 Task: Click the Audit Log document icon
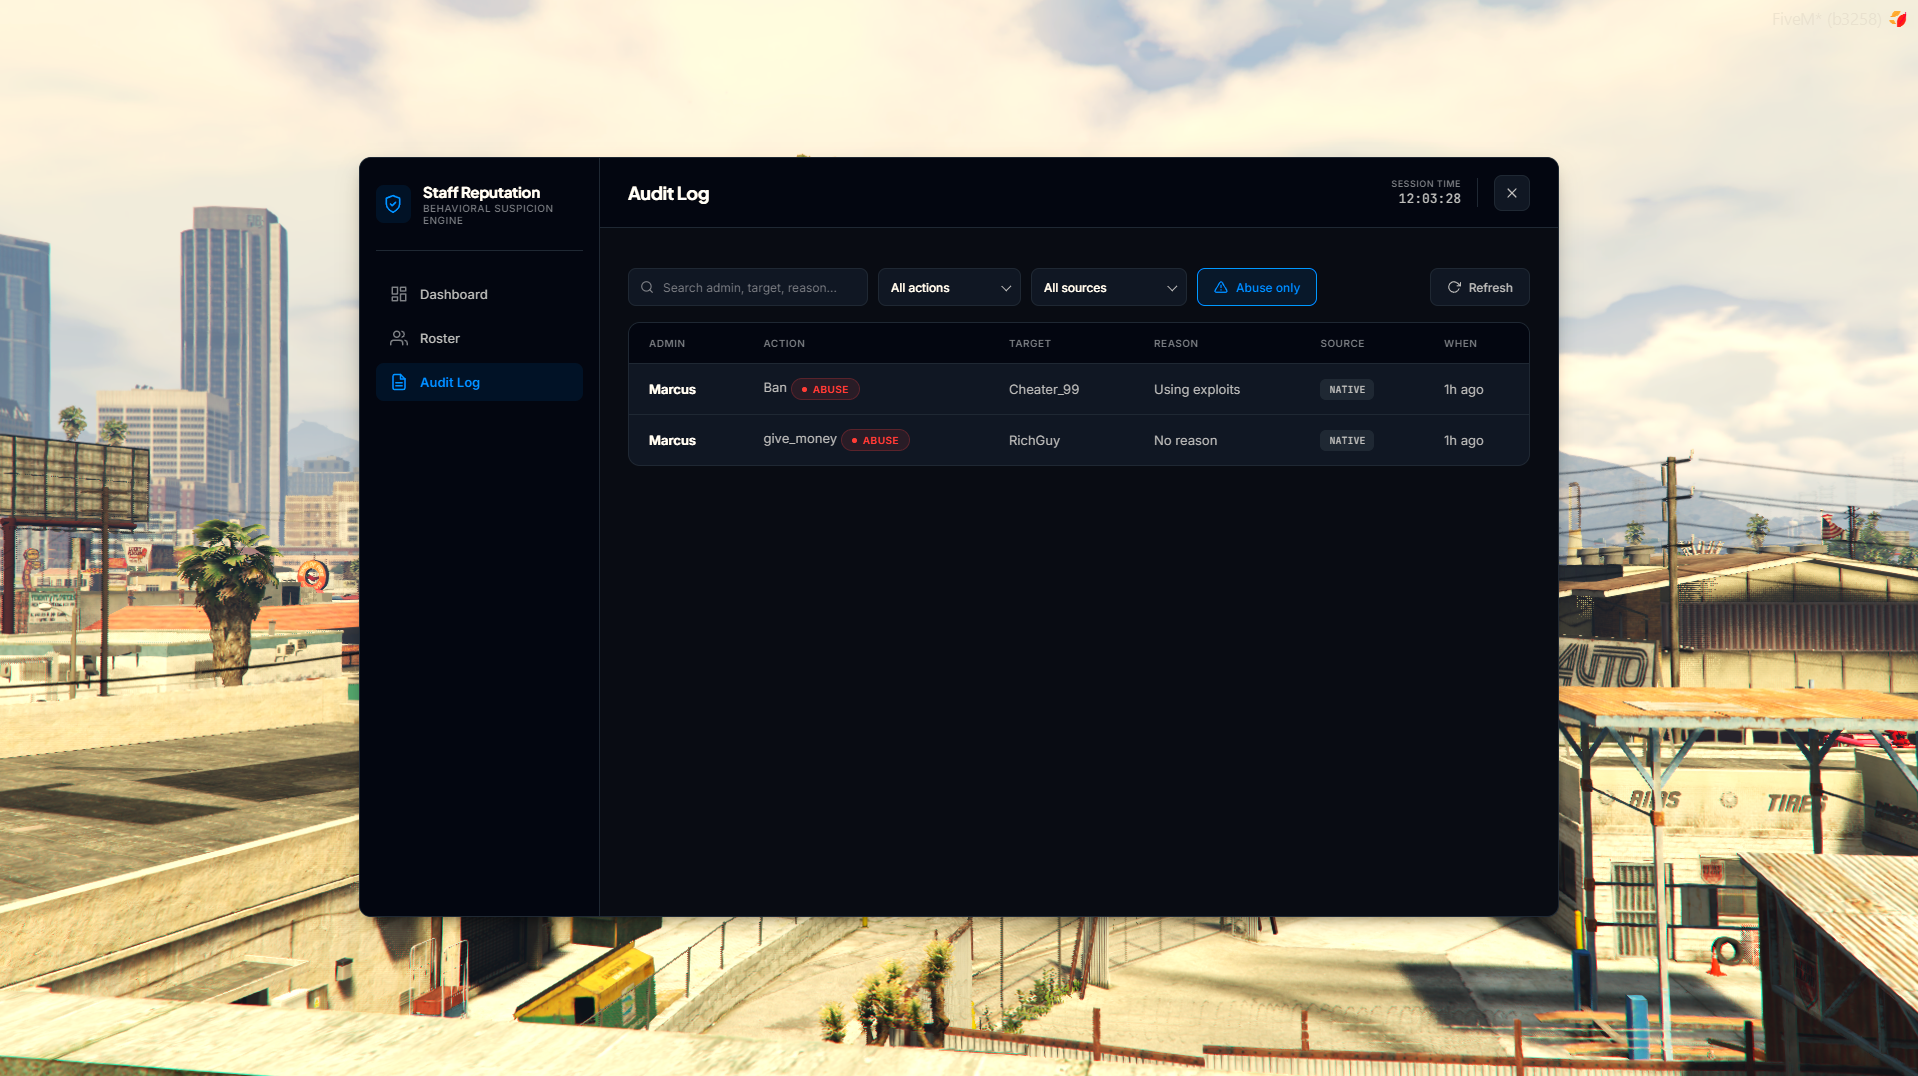point(399,382)
